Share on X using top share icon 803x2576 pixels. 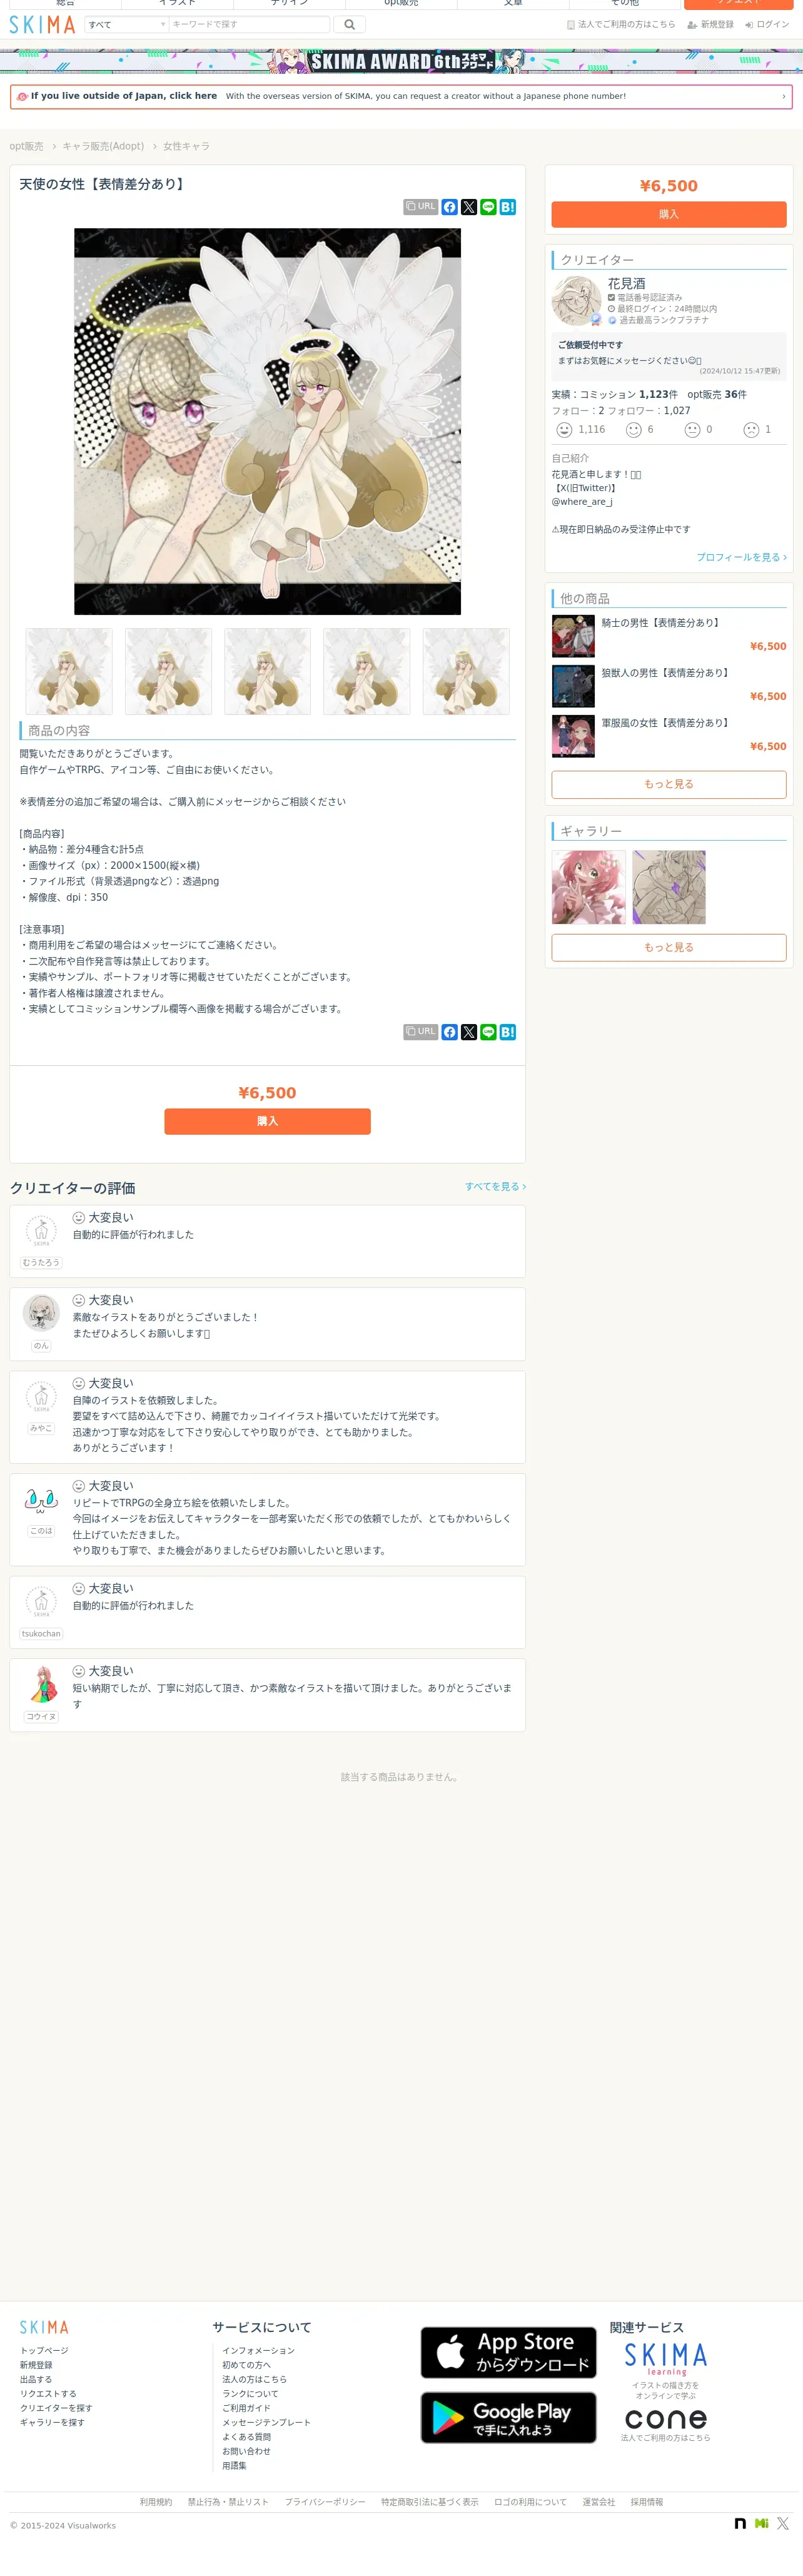pos(469,207)
